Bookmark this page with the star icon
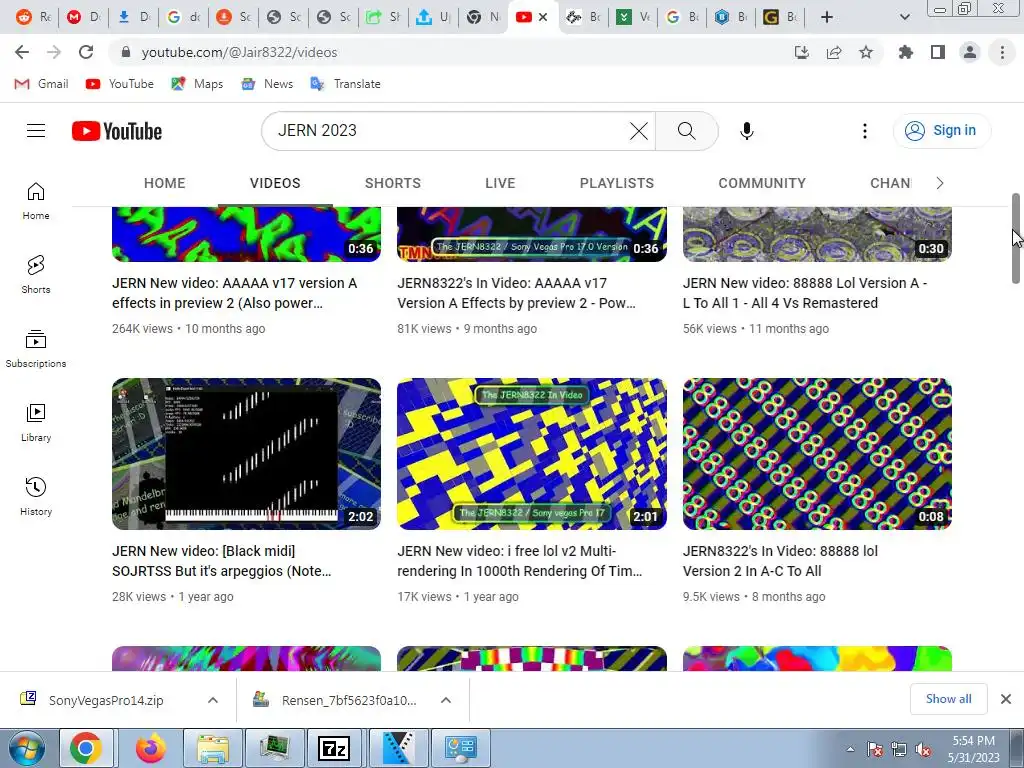Screen dimensions: 1024x768 (x=865, y=52)
